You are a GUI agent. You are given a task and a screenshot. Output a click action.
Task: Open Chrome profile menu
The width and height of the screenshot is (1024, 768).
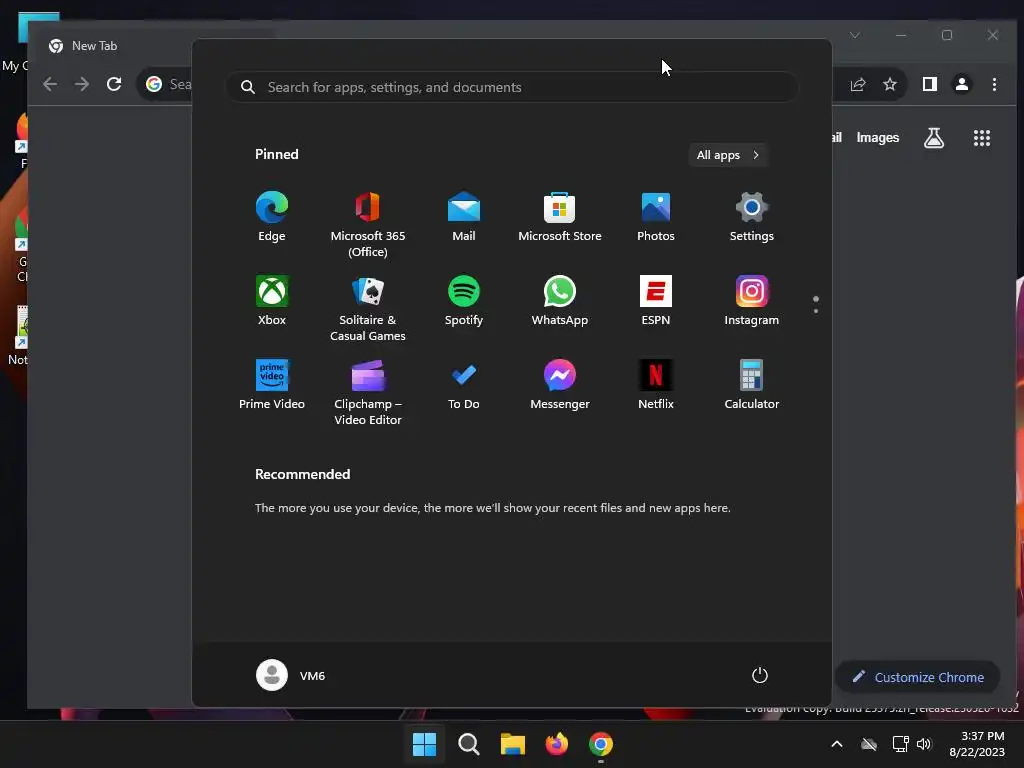tap(962, 84)
